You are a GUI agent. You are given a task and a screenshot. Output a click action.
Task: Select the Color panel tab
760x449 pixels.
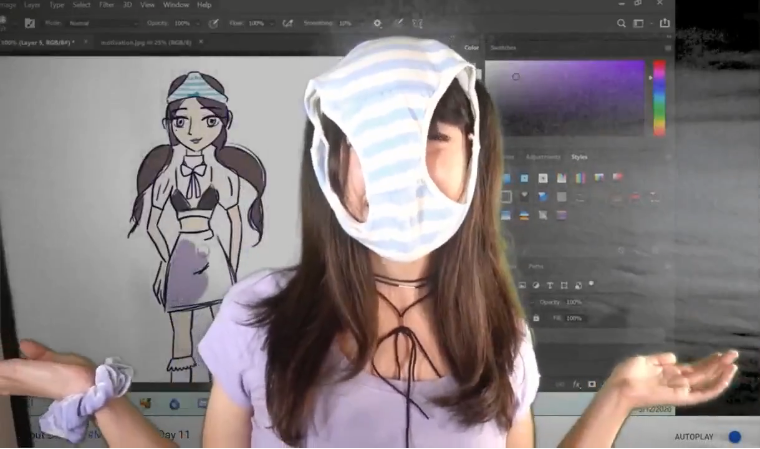tap(471, 48)
